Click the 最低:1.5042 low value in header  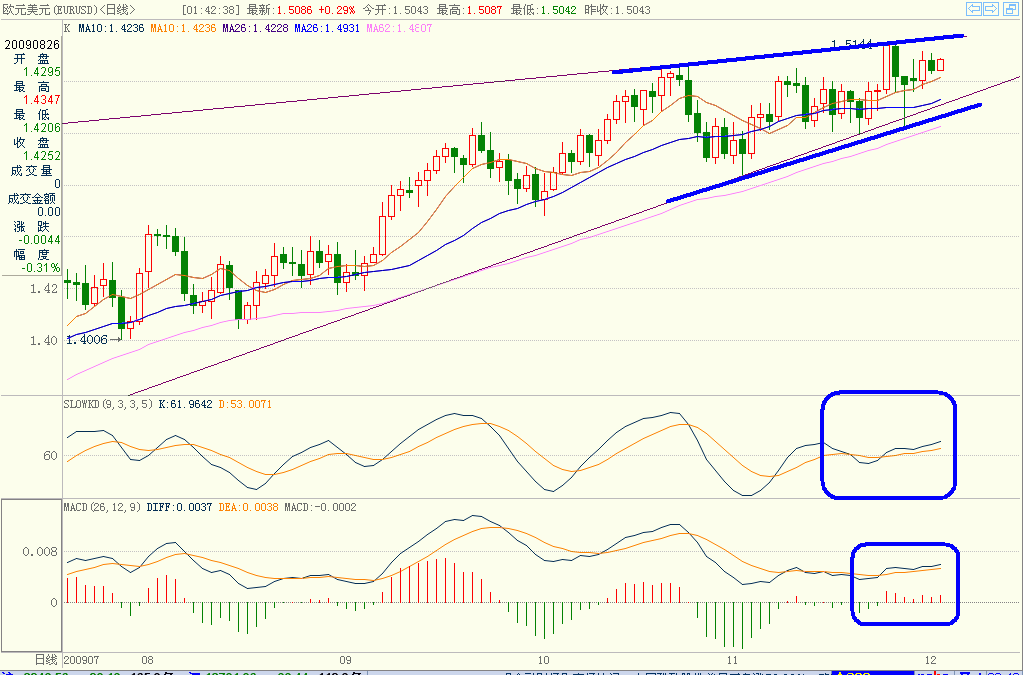[545, 10]
